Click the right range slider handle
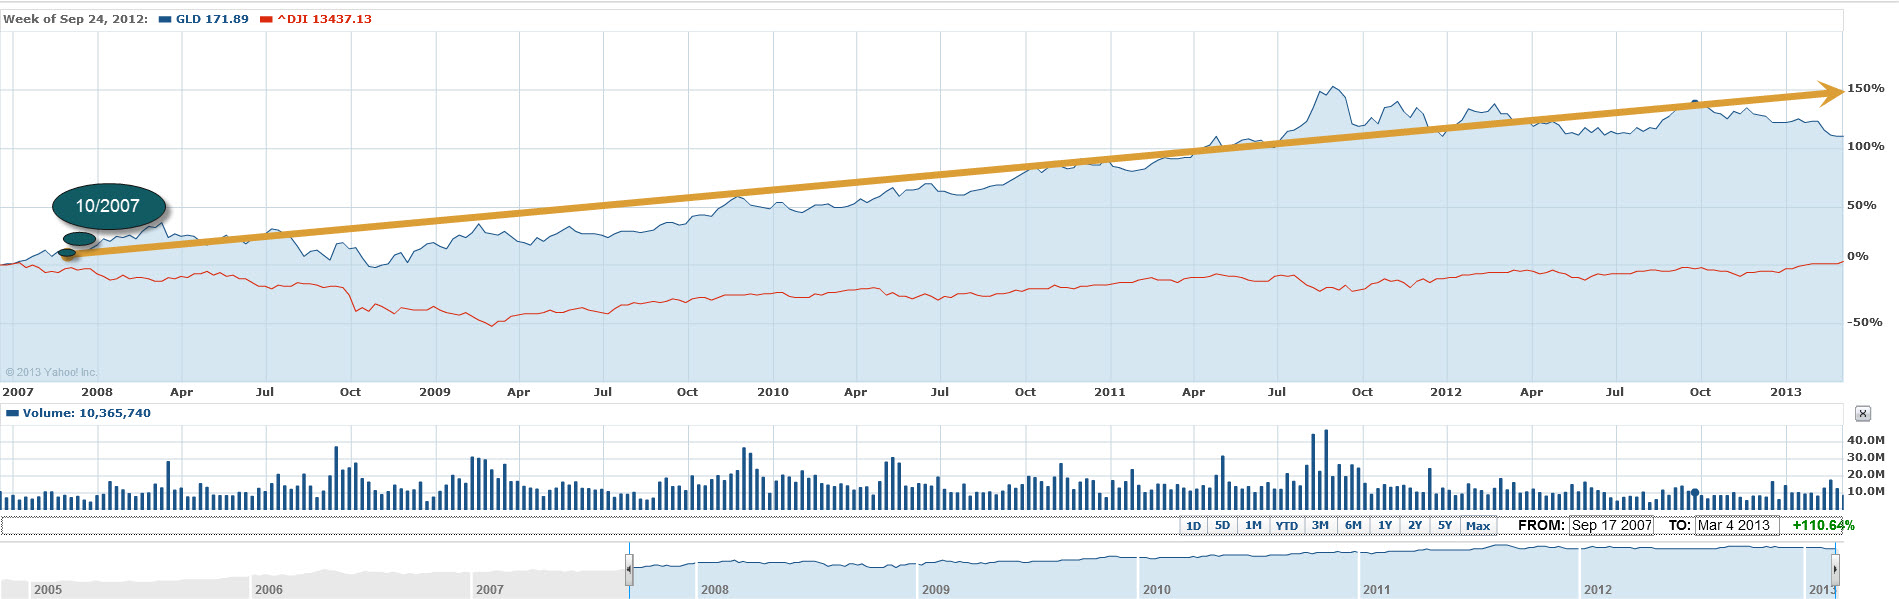This screenshot has width=1899, height=599. point(1835,569)
